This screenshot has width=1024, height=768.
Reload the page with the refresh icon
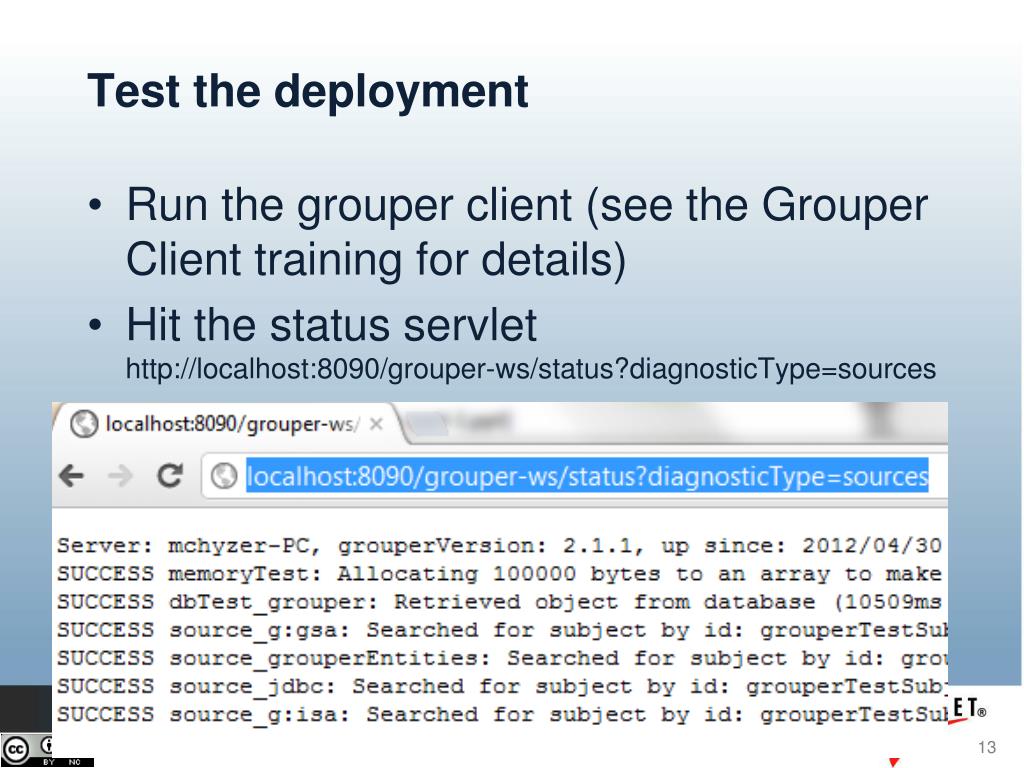(170, 475)
